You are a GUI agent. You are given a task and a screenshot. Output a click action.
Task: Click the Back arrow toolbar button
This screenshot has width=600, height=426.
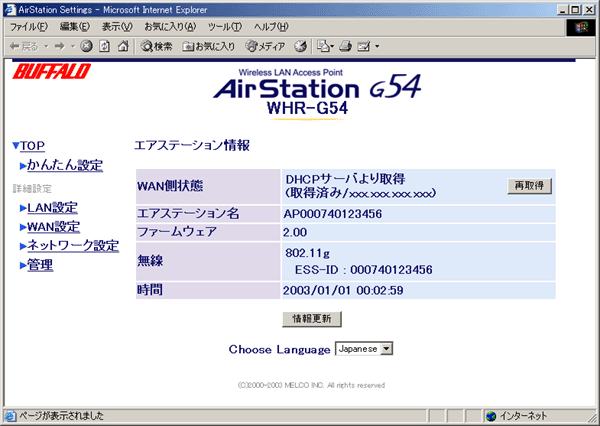pyautogui.click(x=24, y=47)
